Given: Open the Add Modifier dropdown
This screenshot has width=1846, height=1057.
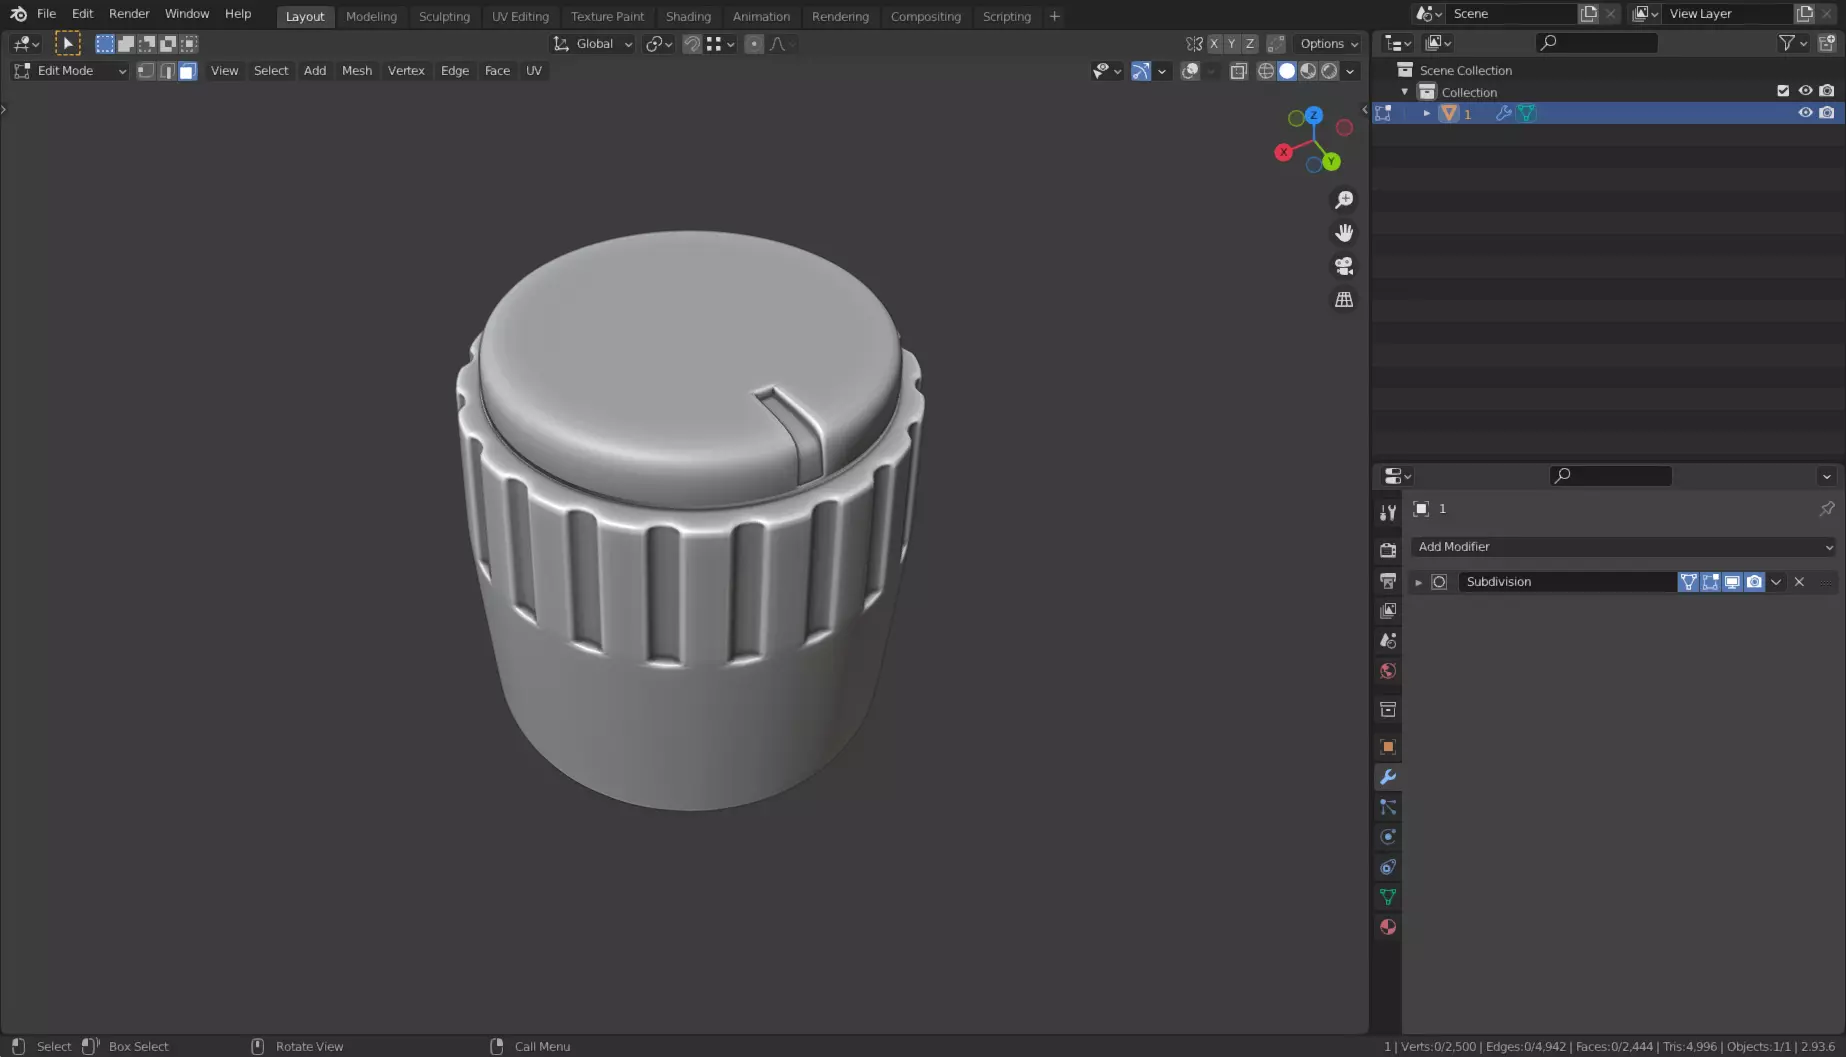Looking at the screenshot, I should pos(1624,547).
